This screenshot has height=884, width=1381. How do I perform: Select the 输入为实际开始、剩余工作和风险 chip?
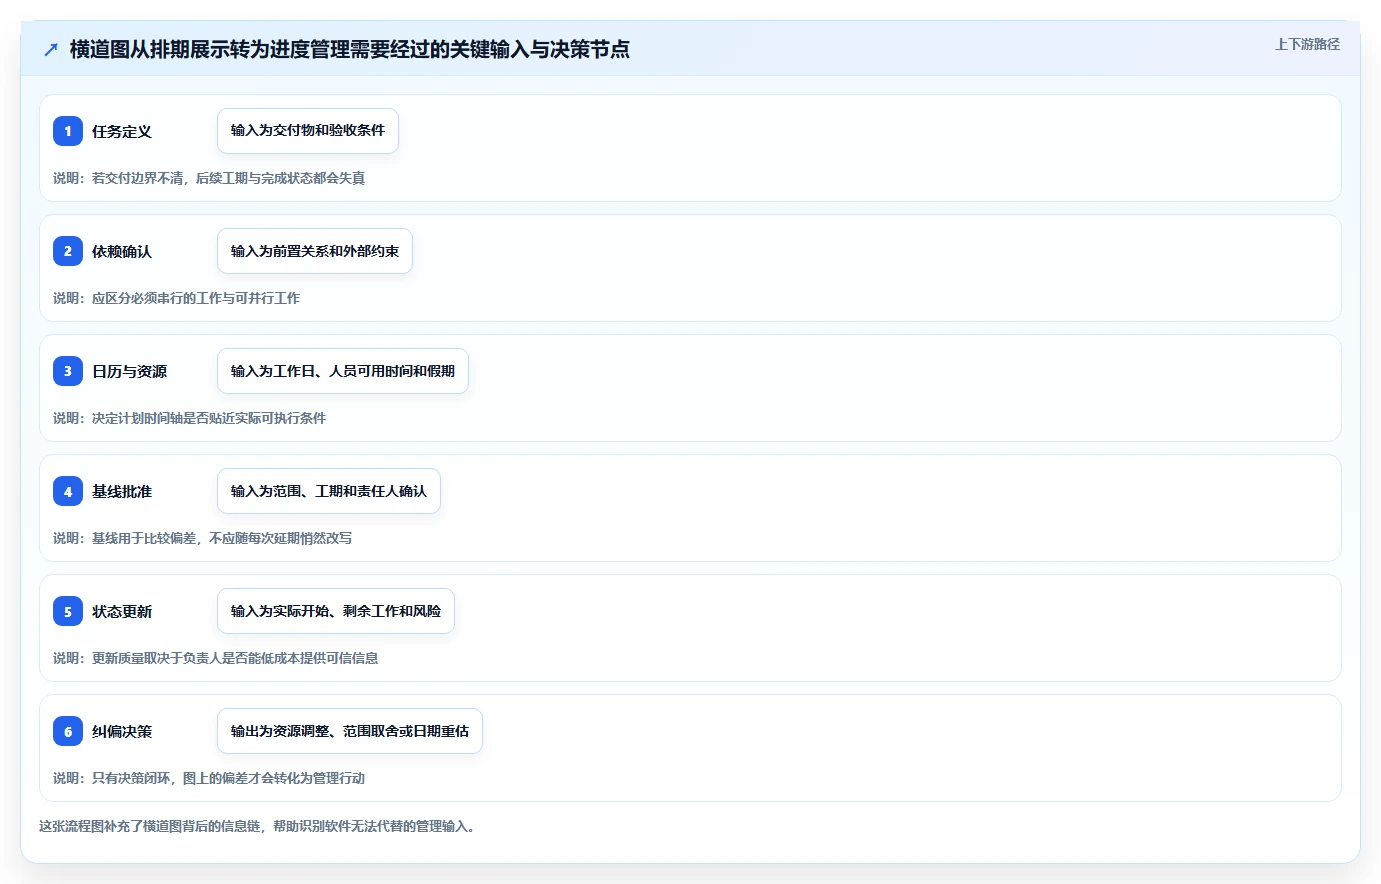(336, 611)
